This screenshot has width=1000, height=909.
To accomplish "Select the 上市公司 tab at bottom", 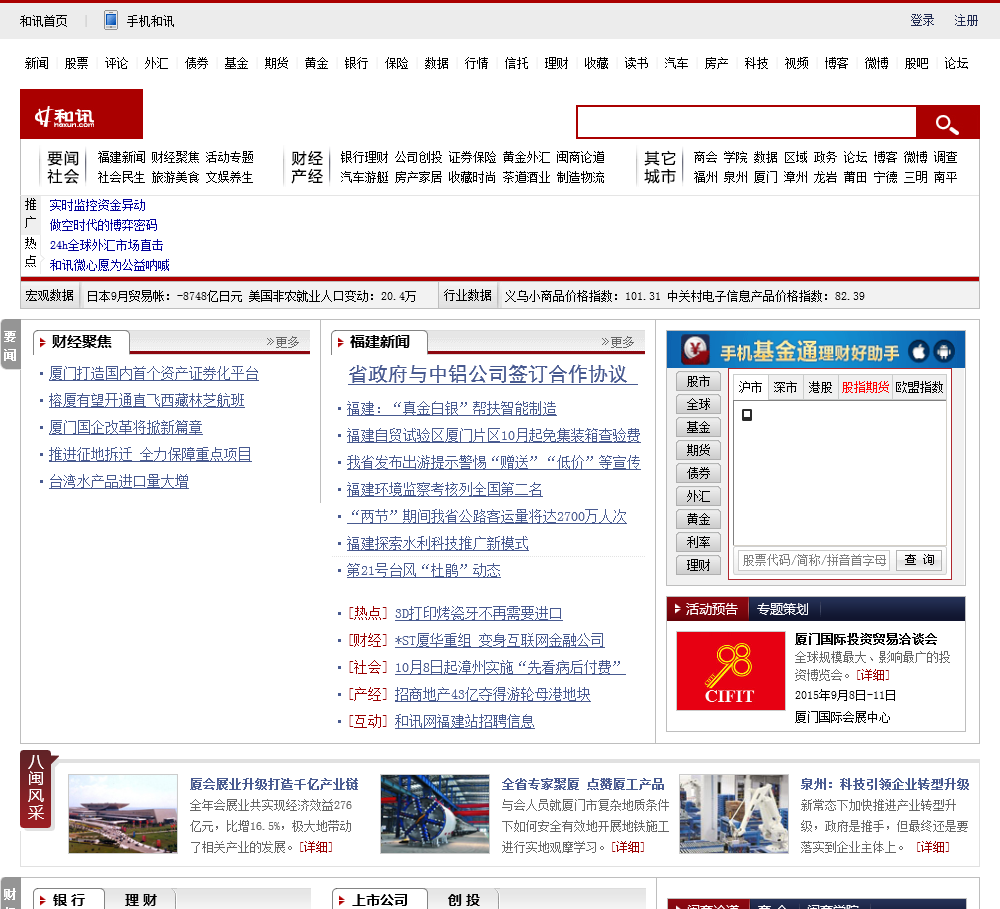I will [x=379, y=899].
